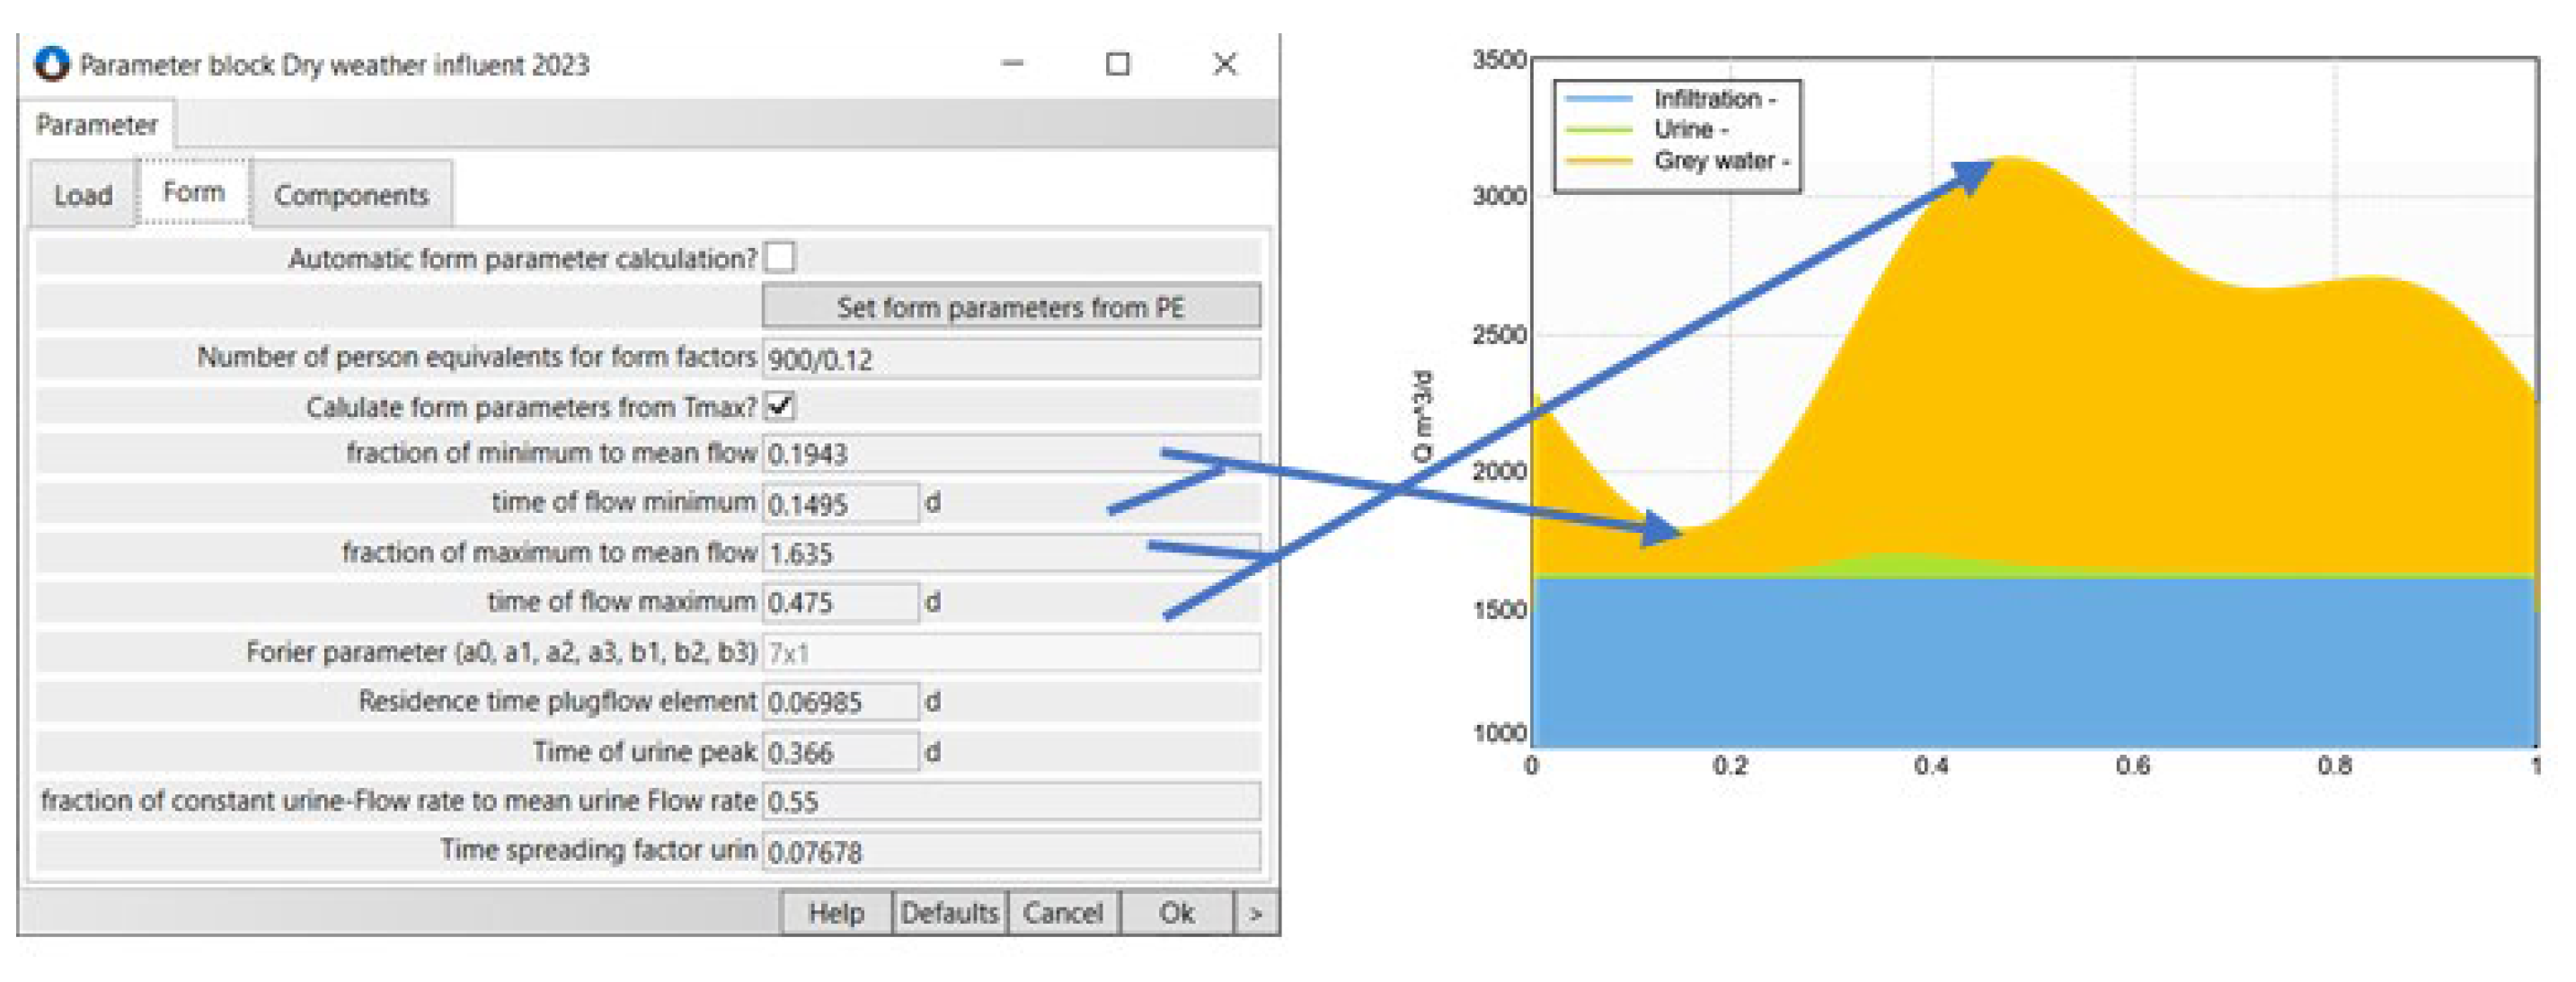Confirm settings with Ok button
The height and width of the screenshot is (982, 2576).
coord(1176,913)
